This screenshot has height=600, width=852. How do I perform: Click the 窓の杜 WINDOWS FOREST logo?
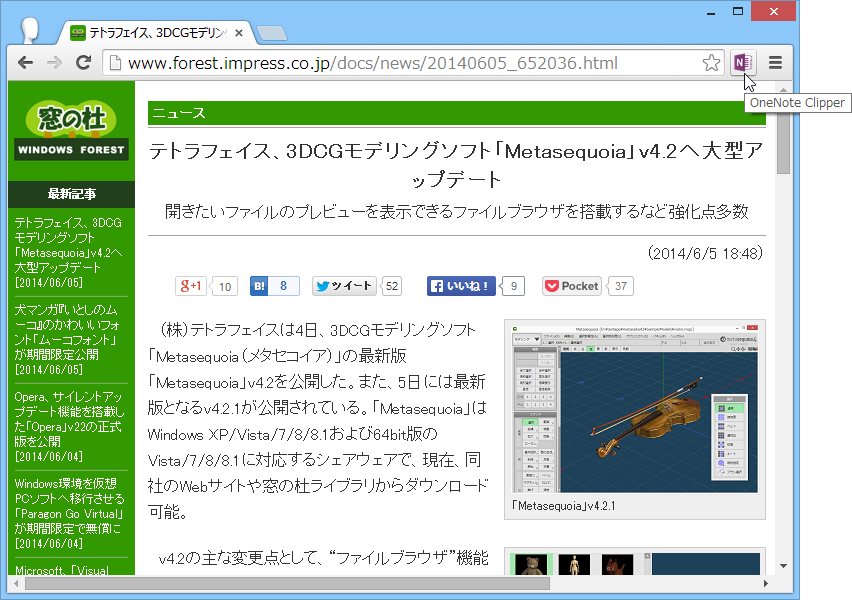pos(70,129)
